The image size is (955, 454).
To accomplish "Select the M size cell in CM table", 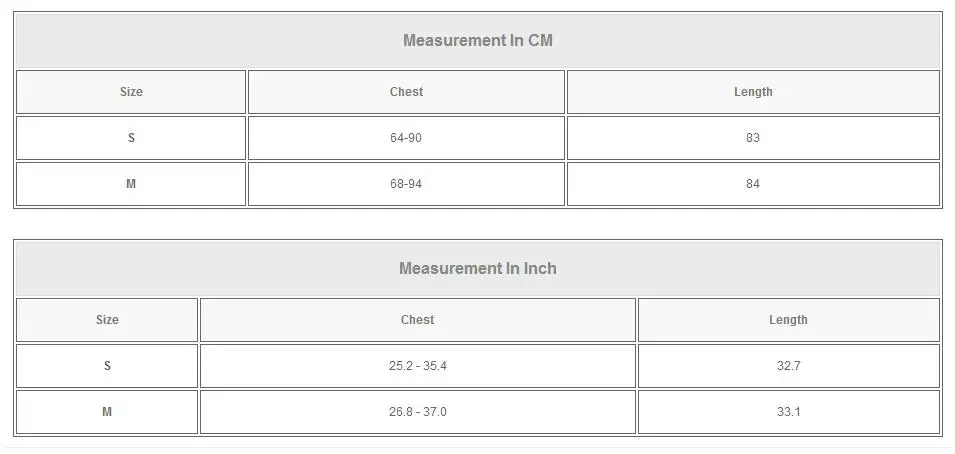I will pos(131,184).
